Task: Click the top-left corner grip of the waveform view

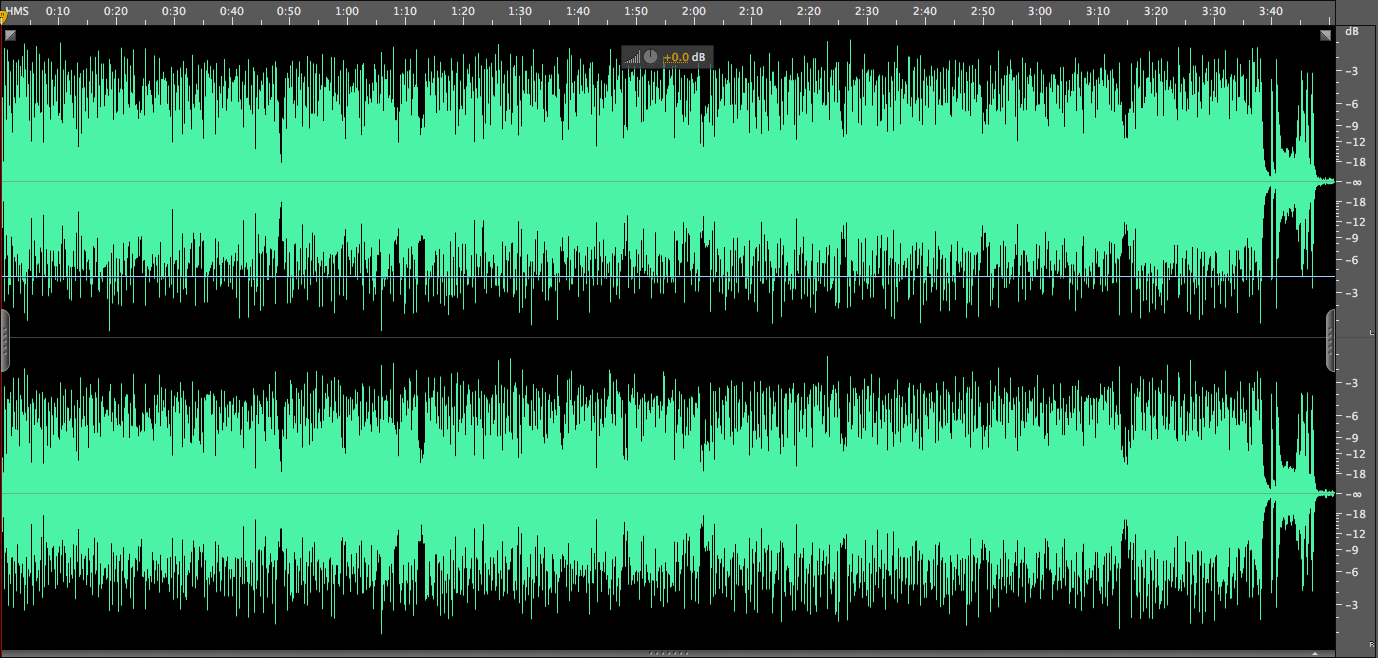Action: [11, 34]
